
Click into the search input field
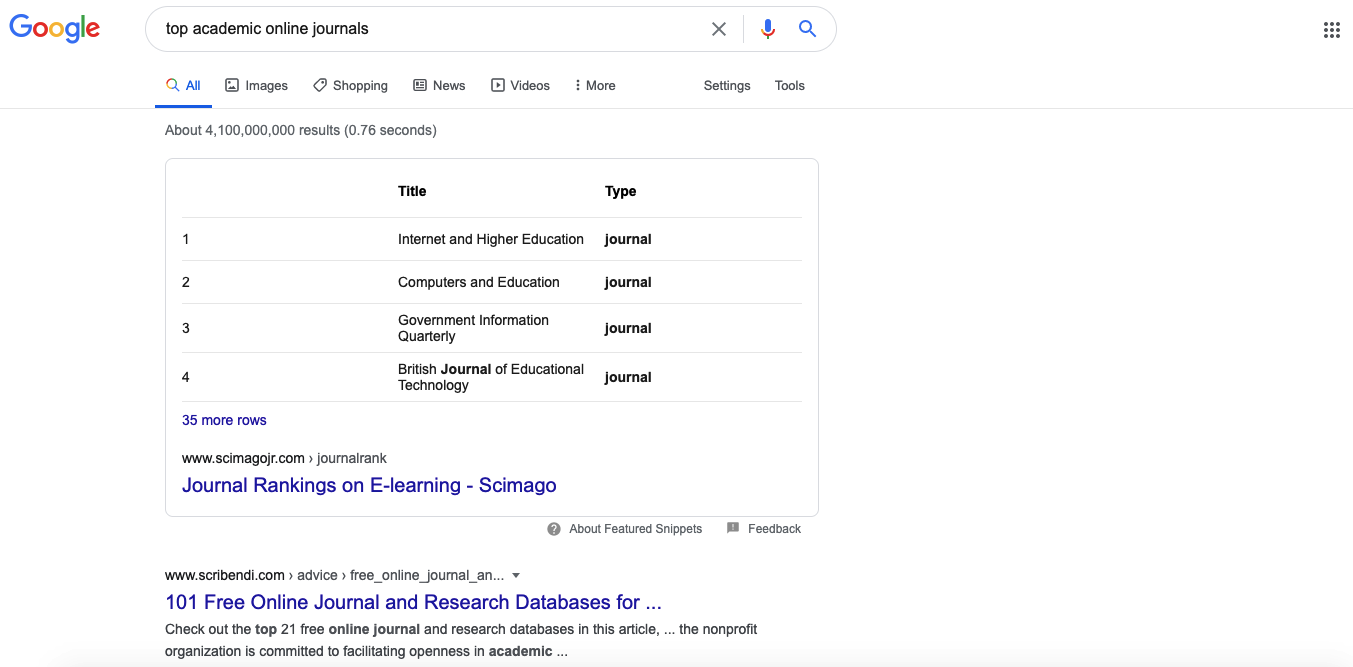click(430, 29)
